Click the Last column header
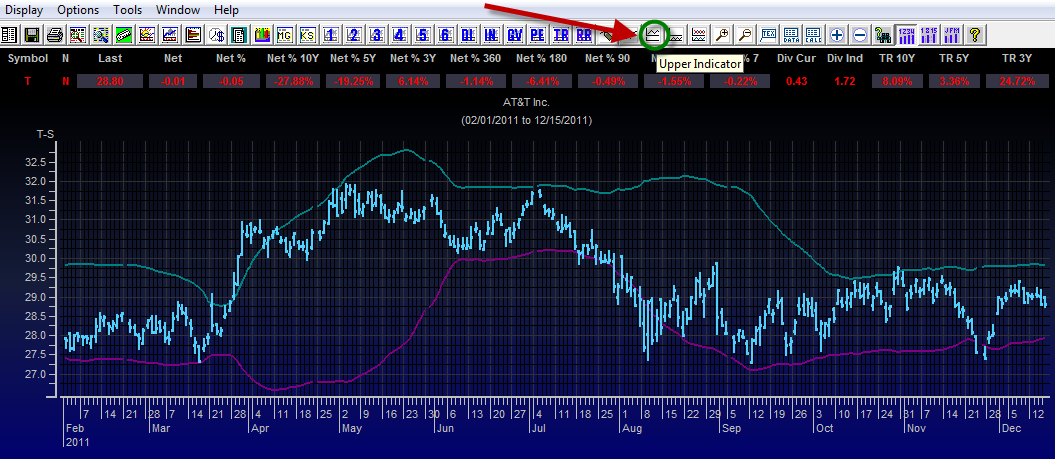Image resolution: width=1055 pixels, height=459 pixels. [x=110, y=59]
